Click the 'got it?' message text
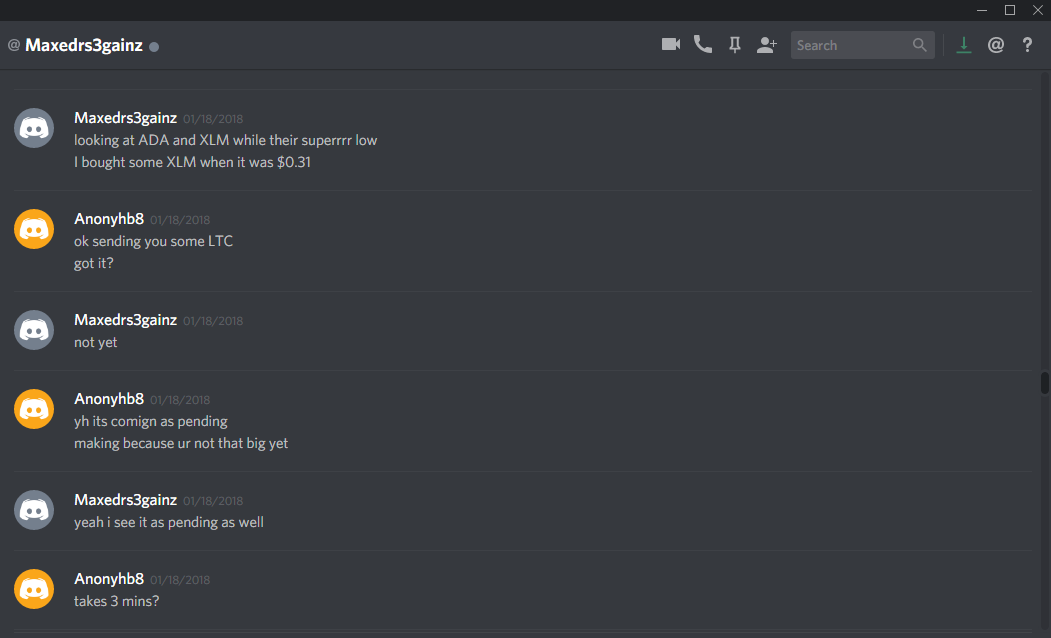 [x=94, y=263]
